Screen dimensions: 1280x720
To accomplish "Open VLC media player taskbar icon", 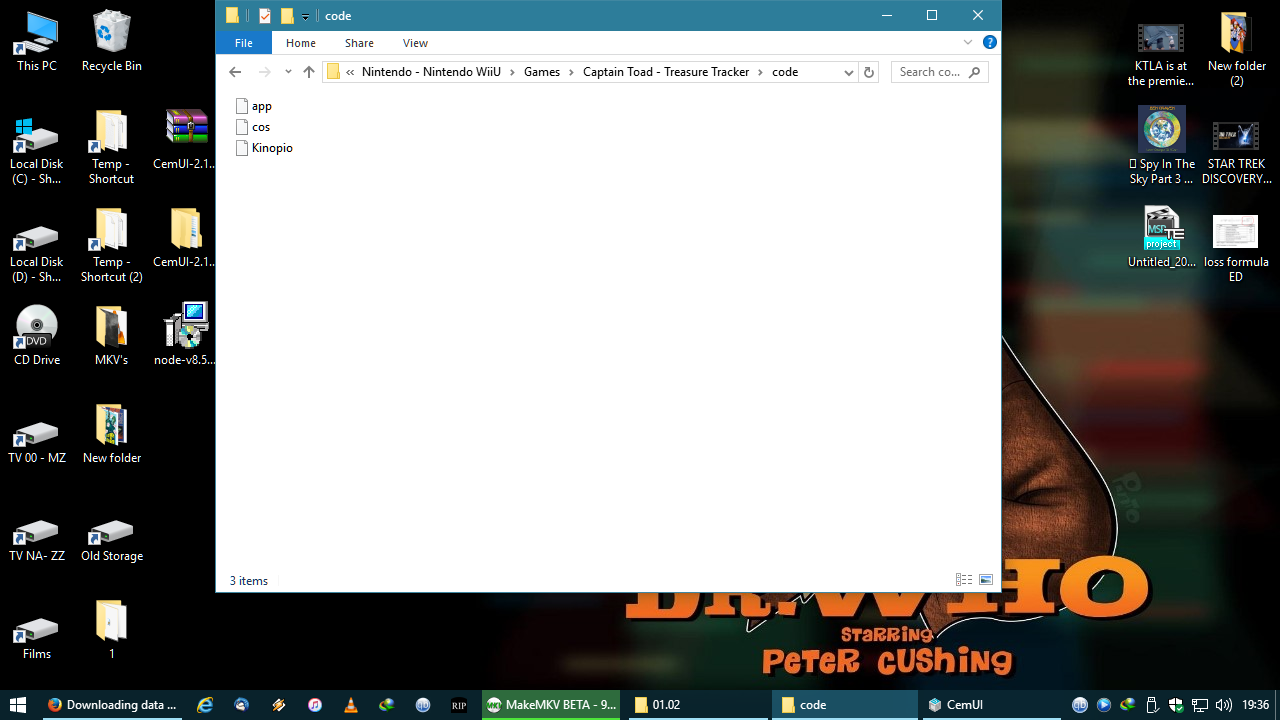I will (350, 705).
